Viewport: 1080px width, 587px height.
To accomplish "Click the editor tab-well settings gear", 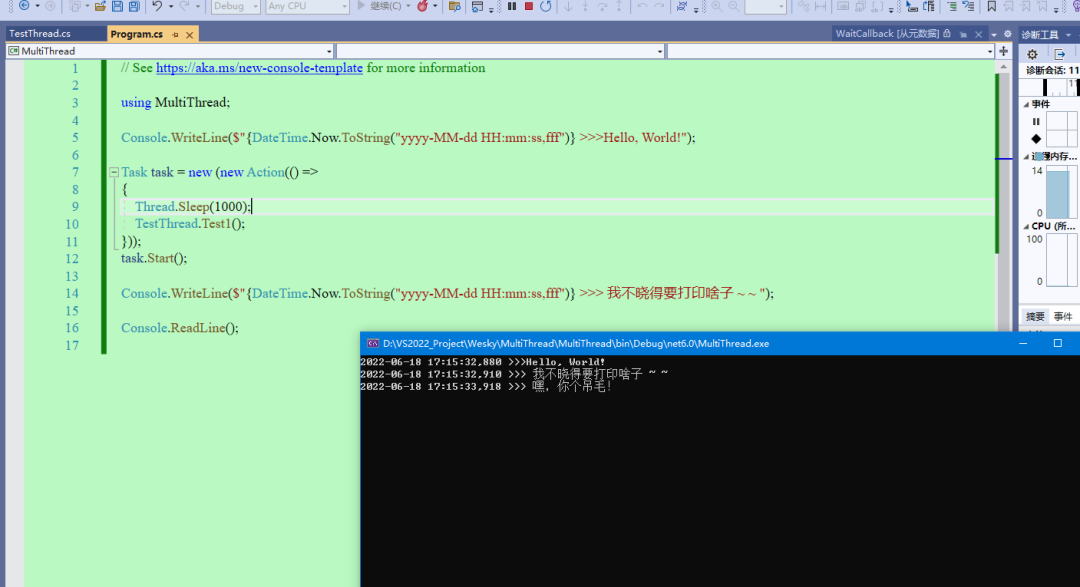I will (x=1008, y=34).
